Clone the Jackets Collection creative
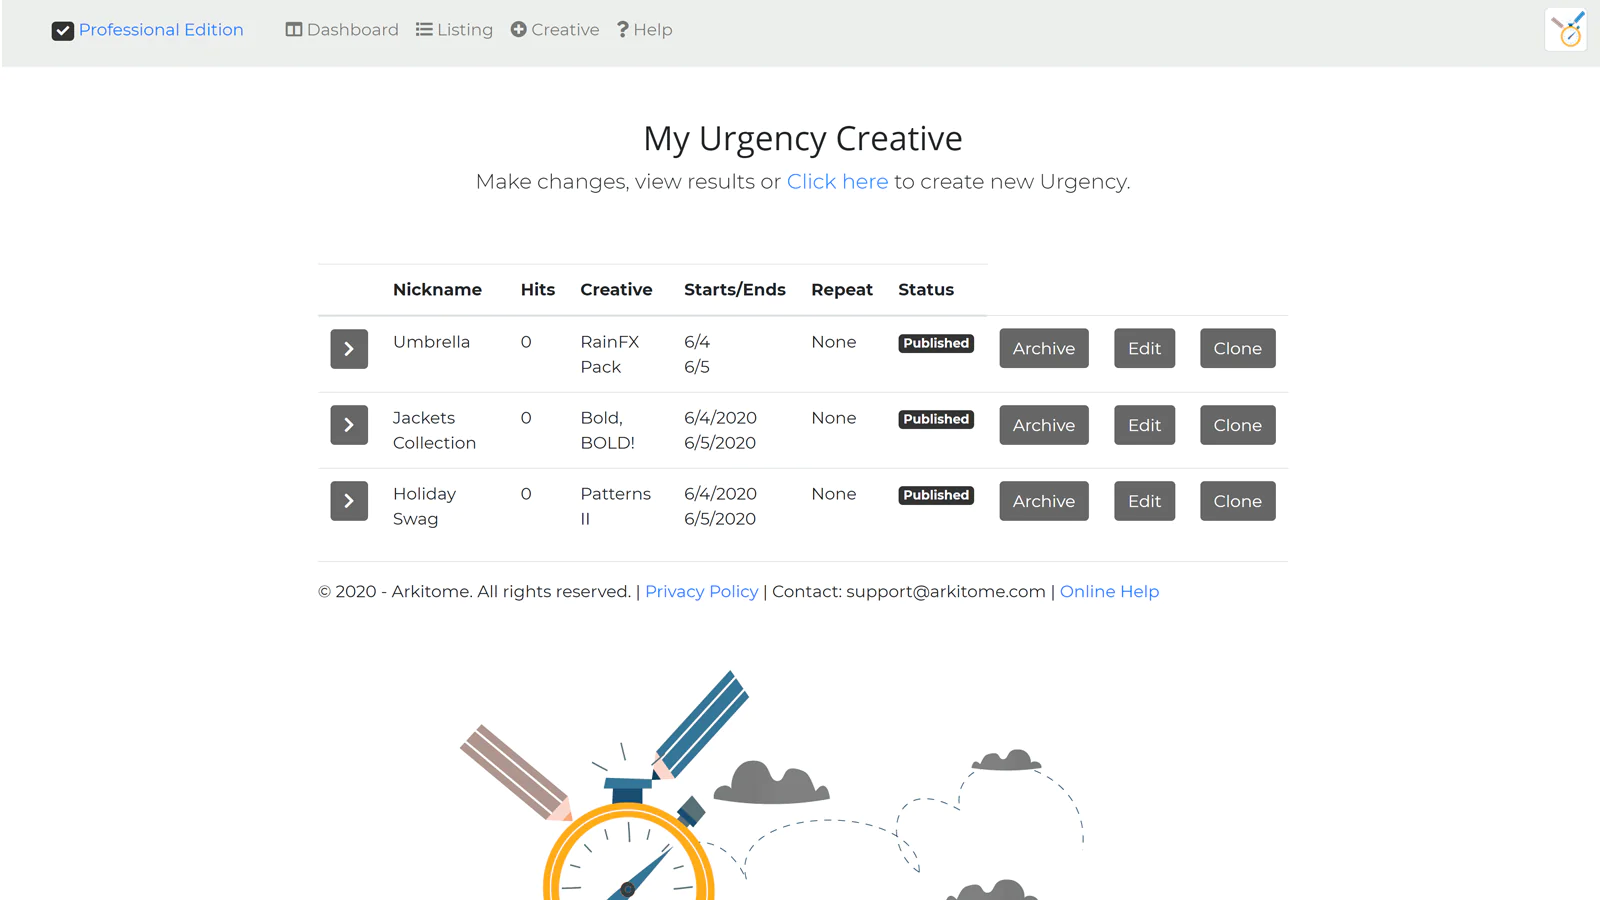 (1238, 425)
